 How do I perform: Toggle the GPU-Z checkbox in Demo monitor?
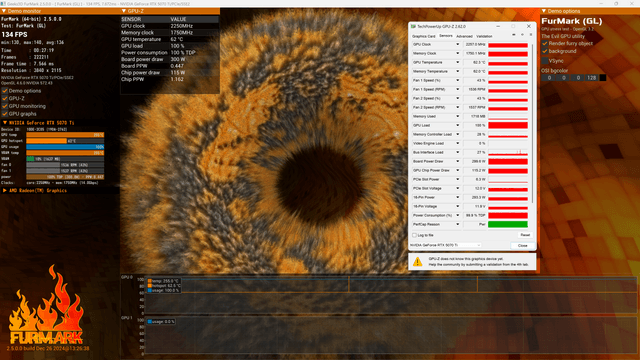(5, 98)
